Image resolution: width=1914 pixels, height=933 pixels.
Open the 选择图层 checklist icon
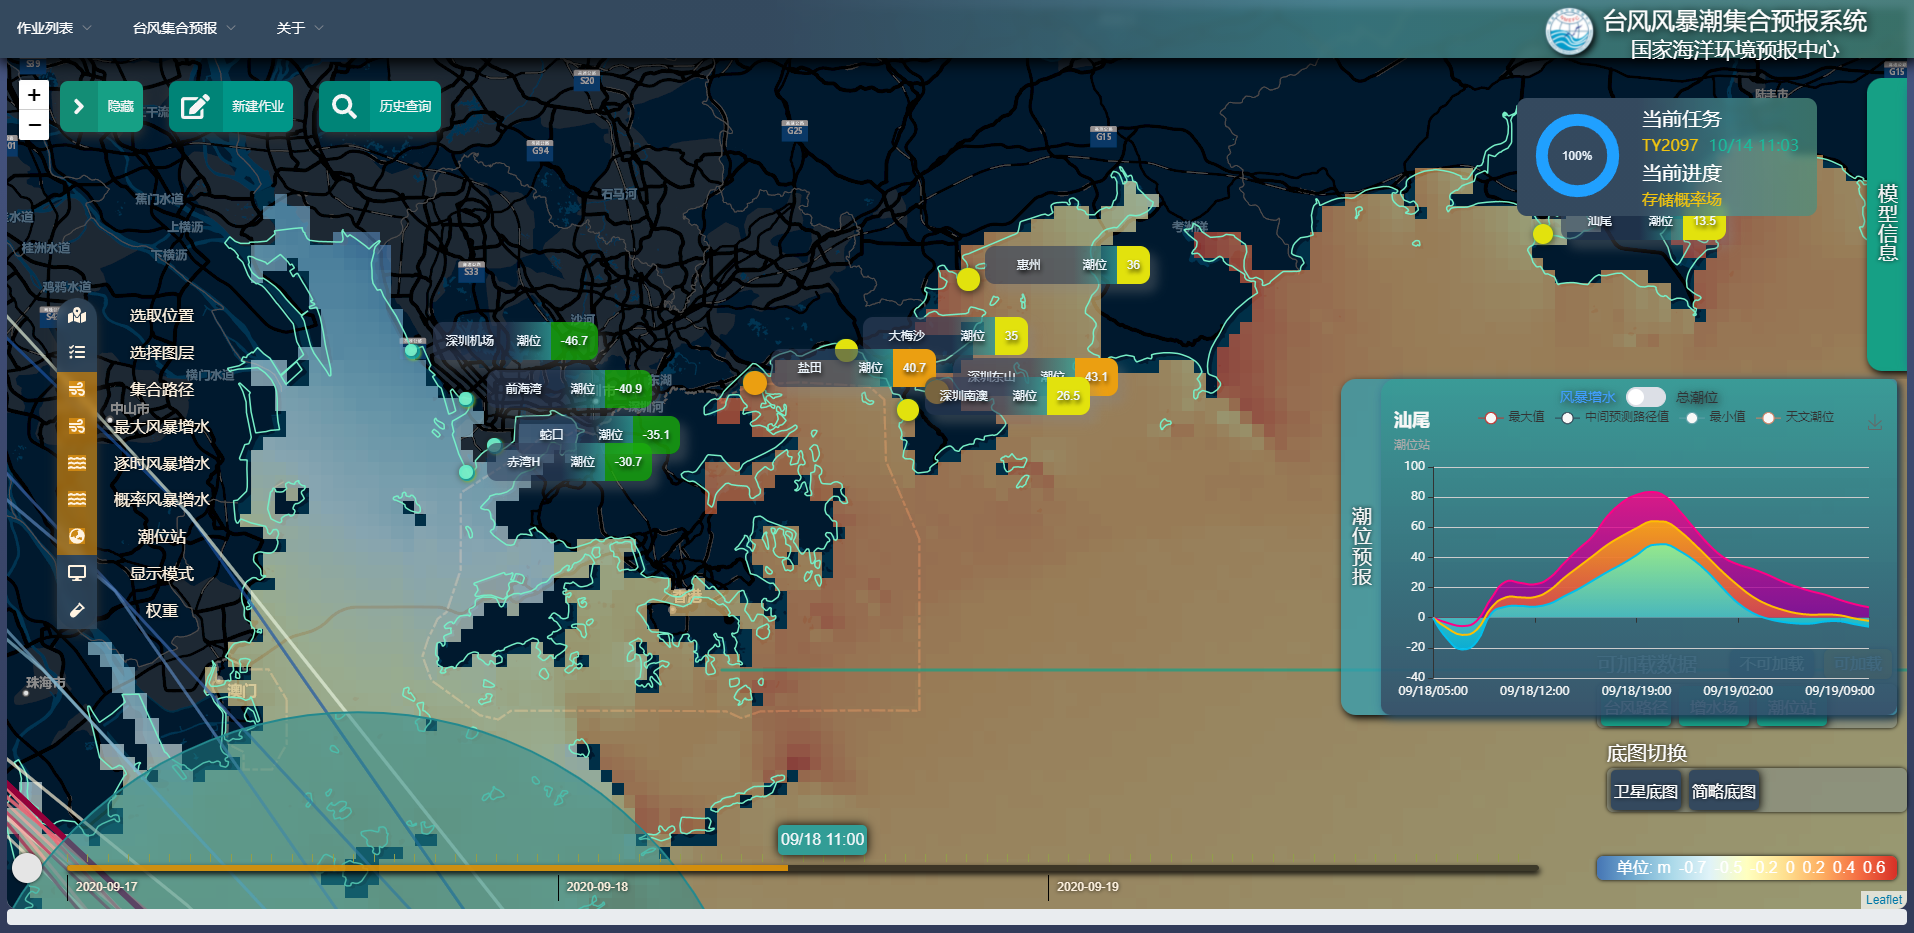[x=77, y=352]
